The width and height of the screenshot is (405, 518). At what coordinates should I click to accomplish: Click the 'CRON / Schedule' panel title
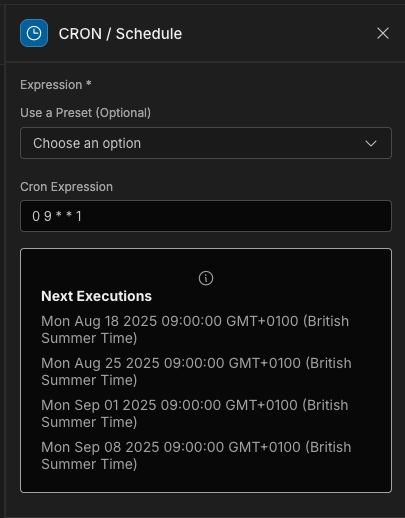tap(120, 34)
